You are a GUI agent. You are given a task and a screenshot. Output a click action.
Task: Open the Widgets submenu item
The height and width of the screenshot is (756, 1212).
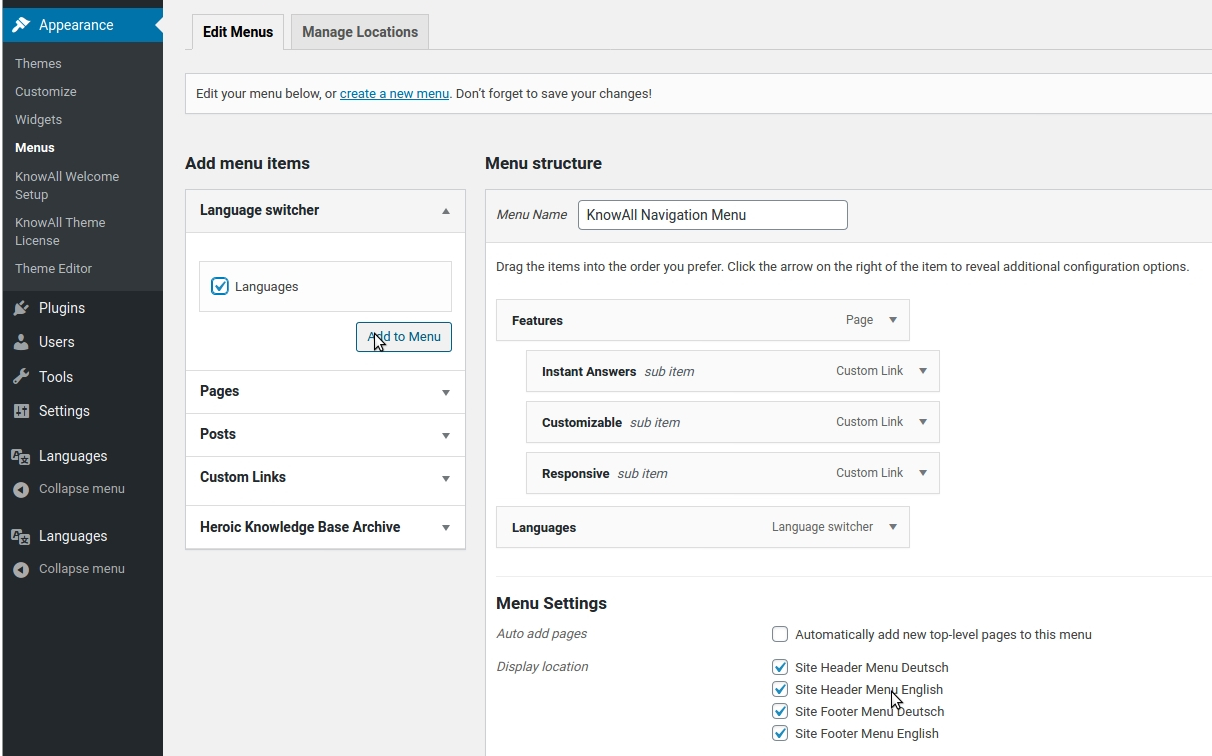coord(39,120)
